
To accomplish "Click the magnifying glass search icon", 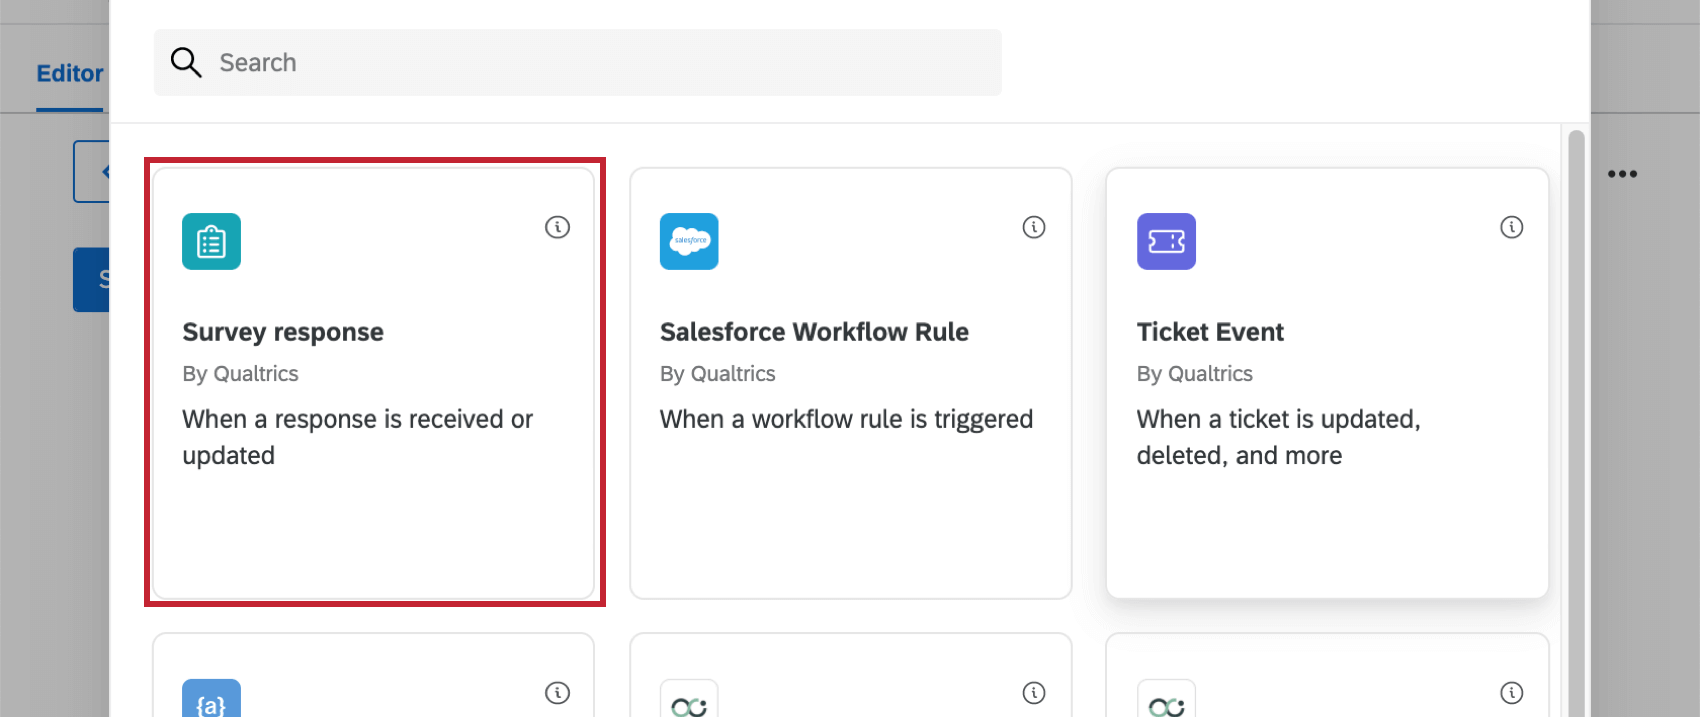I will point(186,62).
